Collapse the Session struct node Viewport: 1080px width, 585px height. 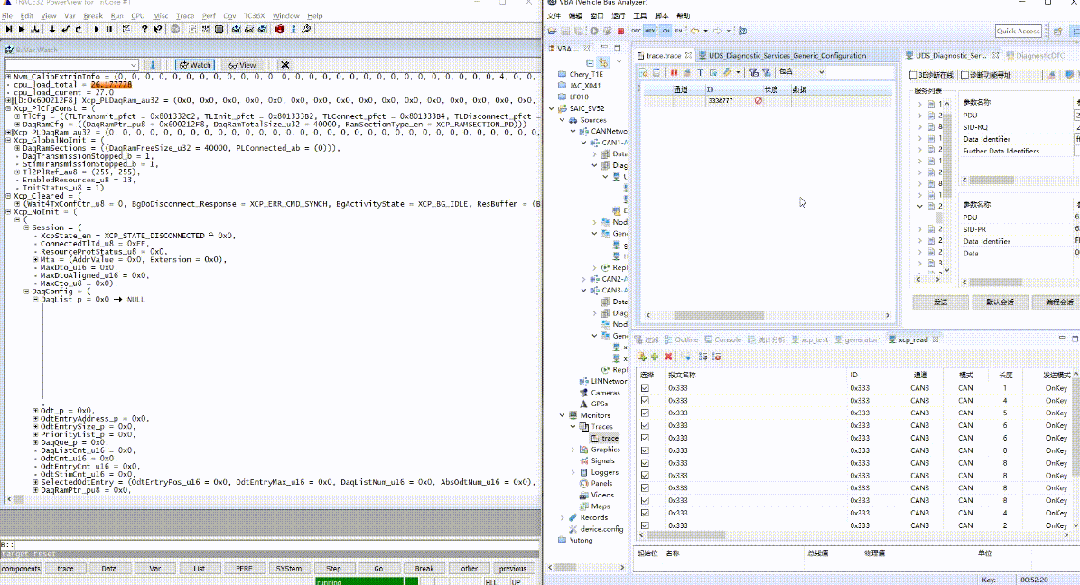pyautogui.click(x=26, y=227)
